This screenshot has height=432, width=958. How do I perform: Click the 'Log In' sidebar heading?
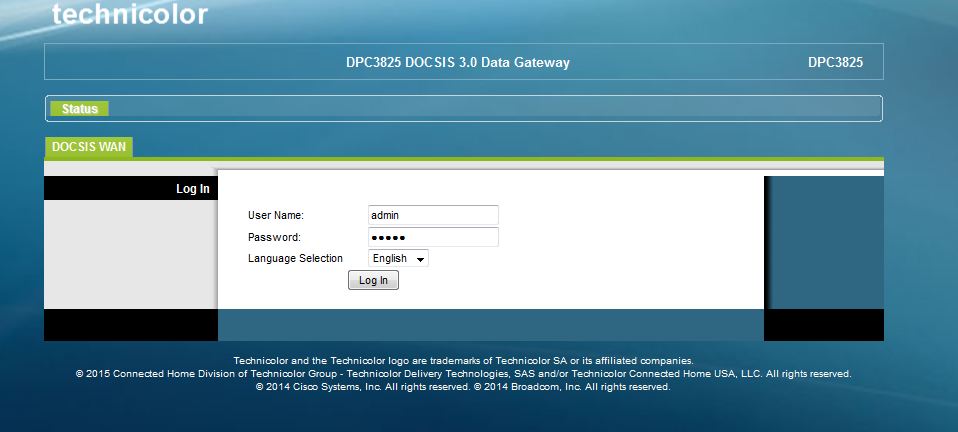tap(192, 189)
